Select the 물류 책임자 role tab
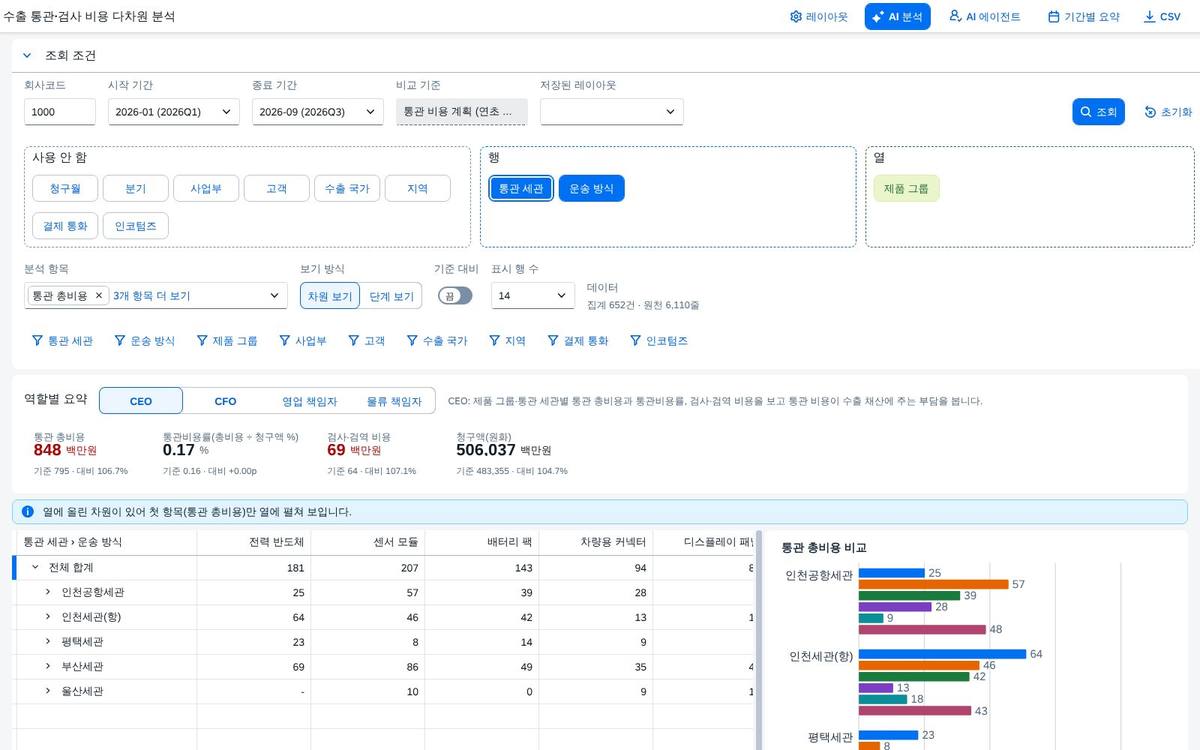1200x750 pixels. (x=394, y=401)
